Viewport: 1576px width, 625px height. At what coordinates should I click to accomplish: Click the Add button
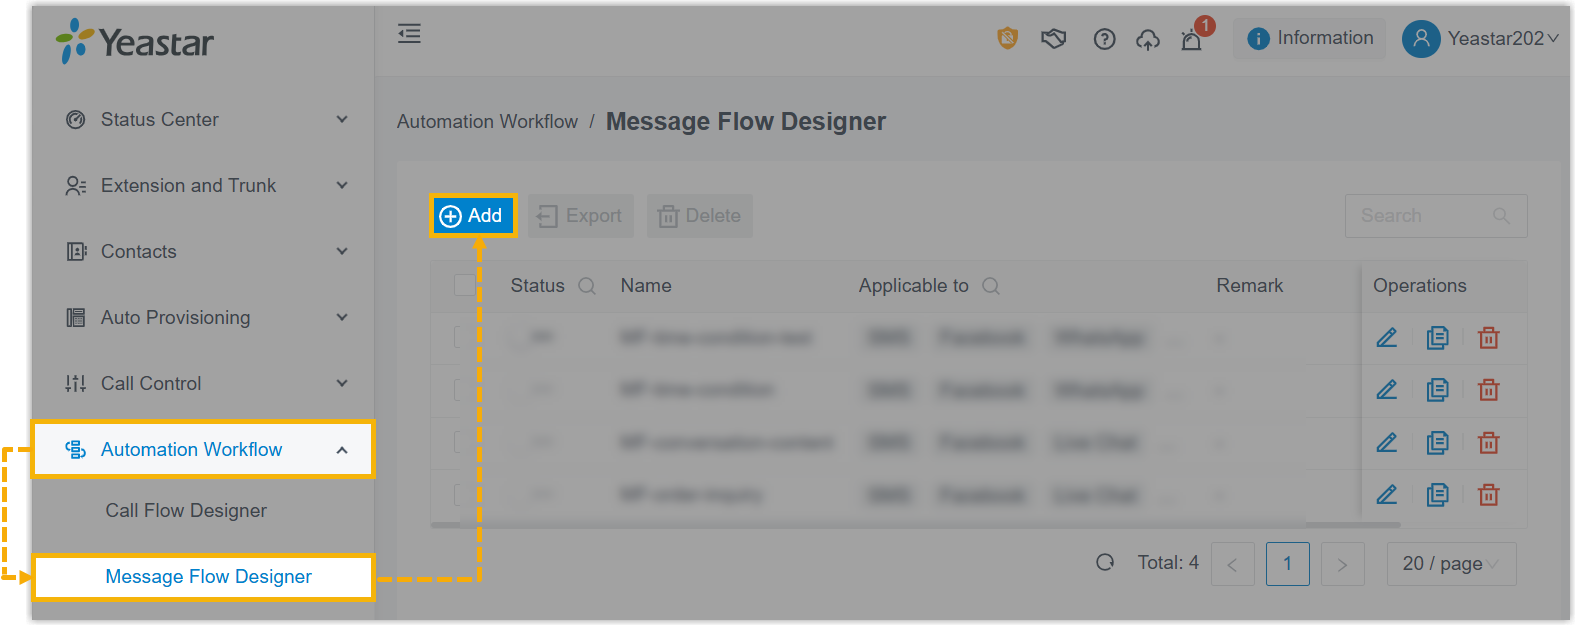tap(472, 215)
